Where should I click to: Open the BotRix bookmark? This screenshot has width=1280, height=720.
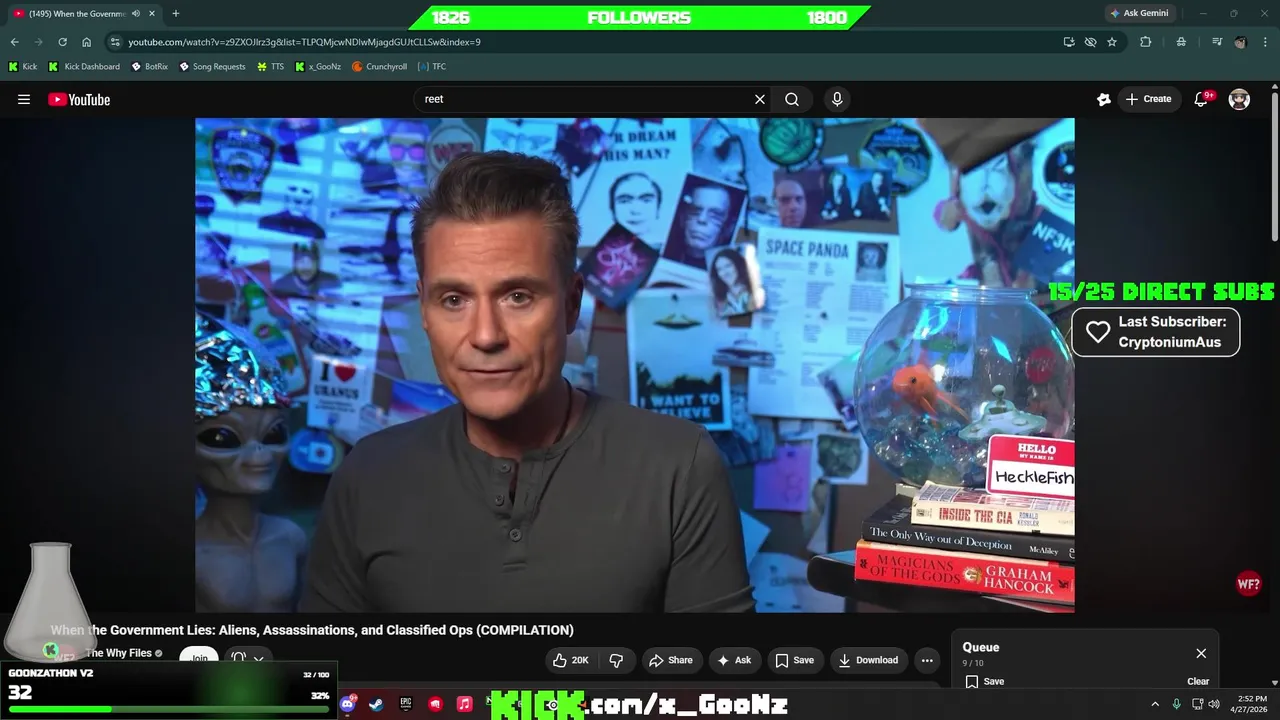tap(150, 66)
